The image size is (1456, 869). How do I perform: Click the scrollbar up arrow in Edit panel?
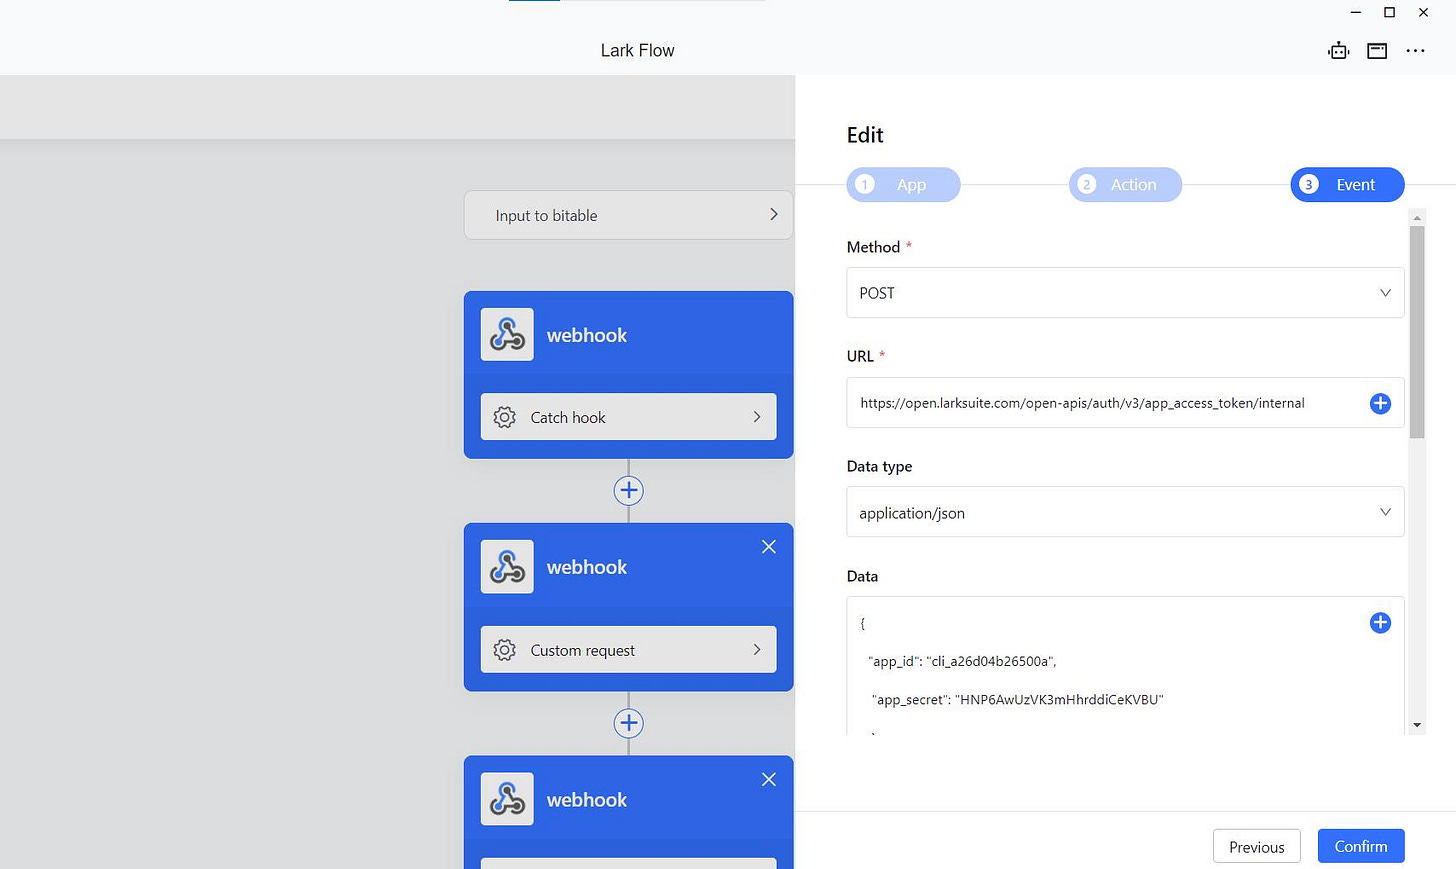click(1417, 217)
